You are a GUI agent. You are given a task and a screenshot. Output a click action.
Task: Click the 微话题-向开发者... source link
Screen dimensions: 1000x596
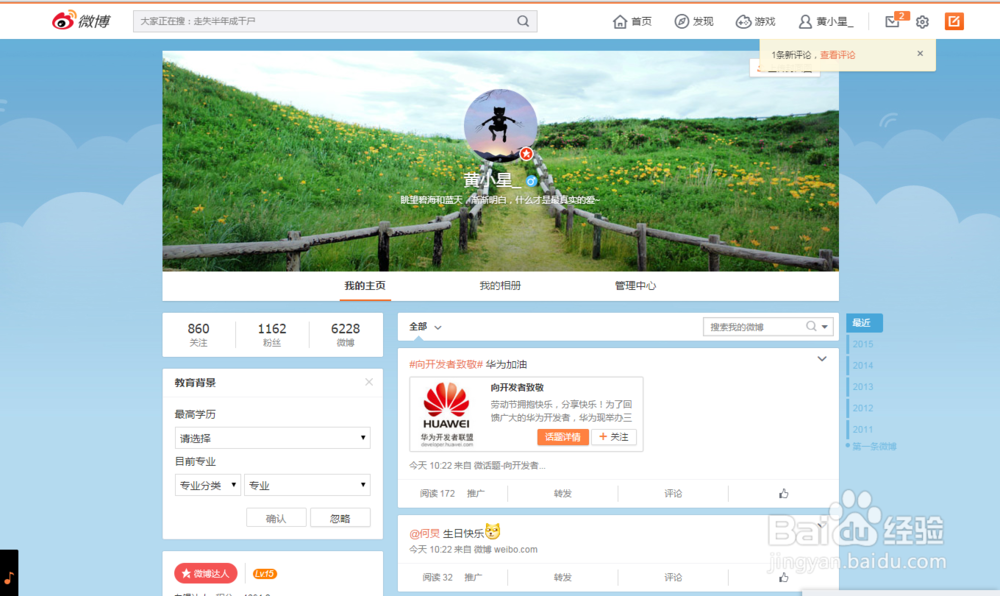coord(510,465)
